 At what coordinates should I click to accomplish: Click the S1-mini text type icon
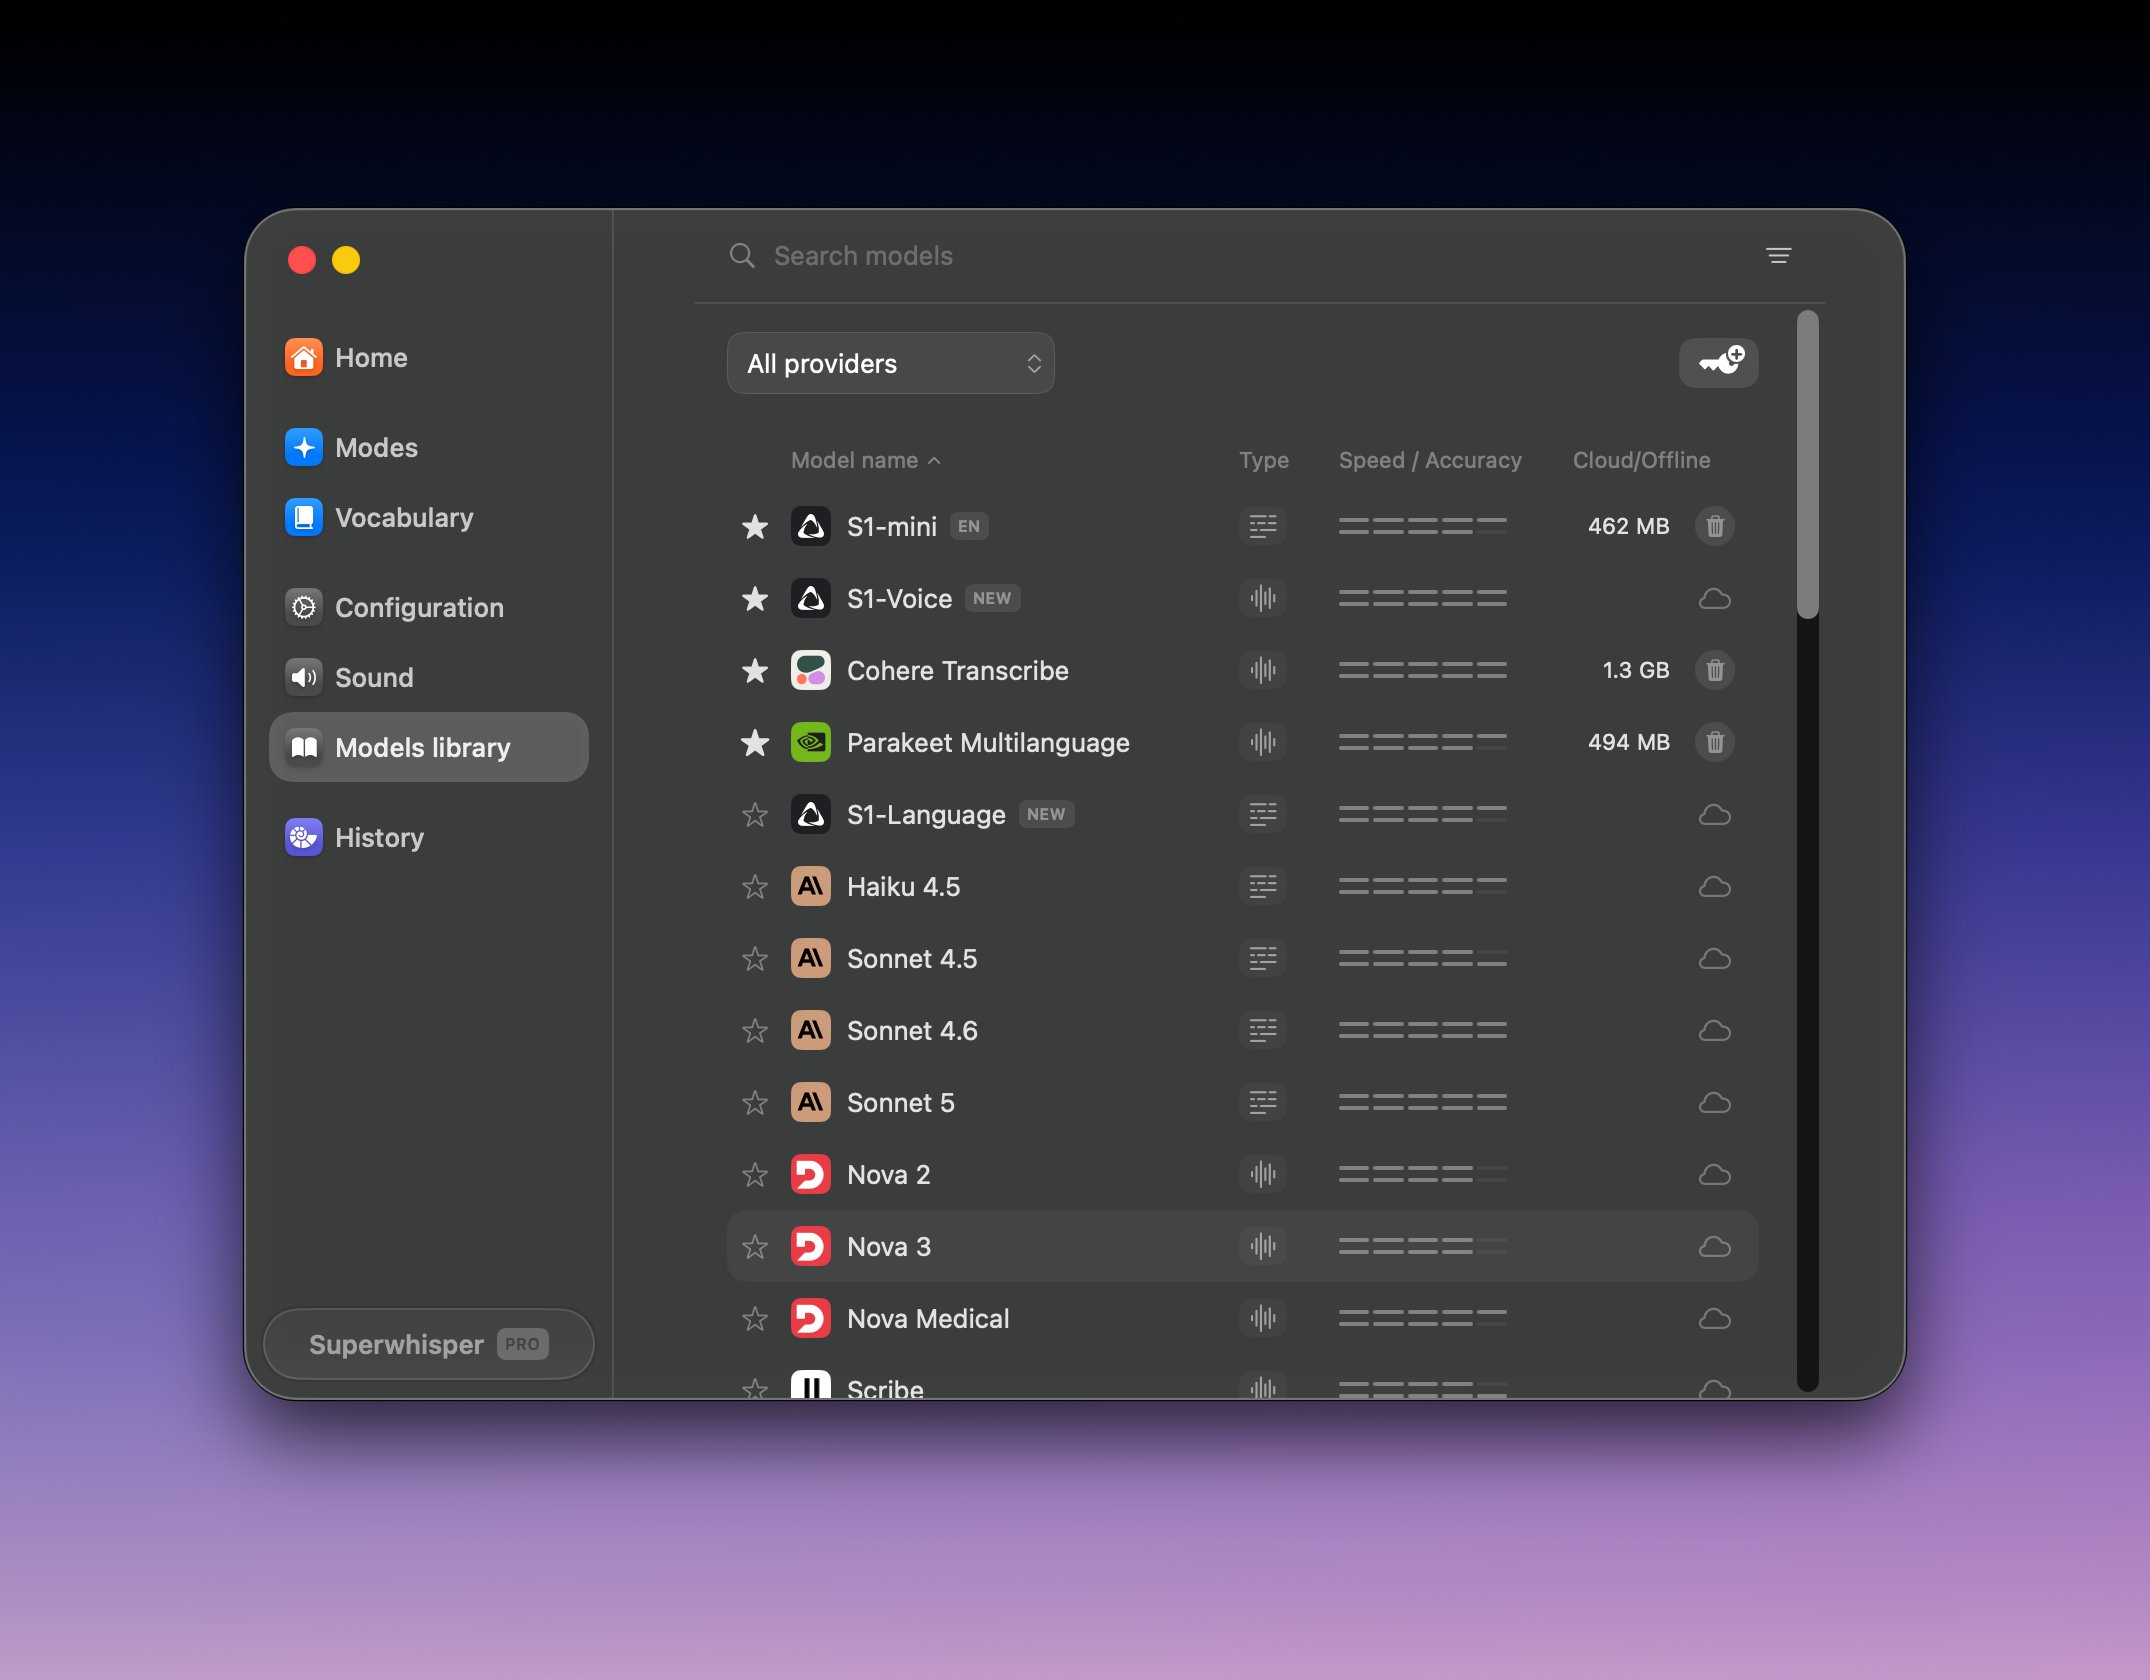pos(1263,526)
